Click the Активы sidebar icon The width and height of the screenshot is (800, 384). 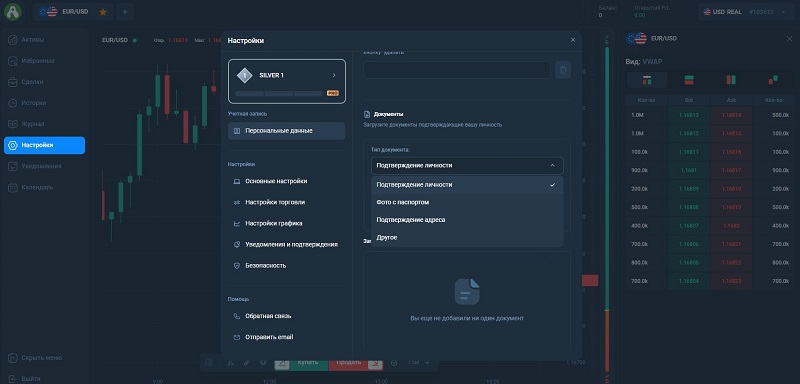pos(13,40)
